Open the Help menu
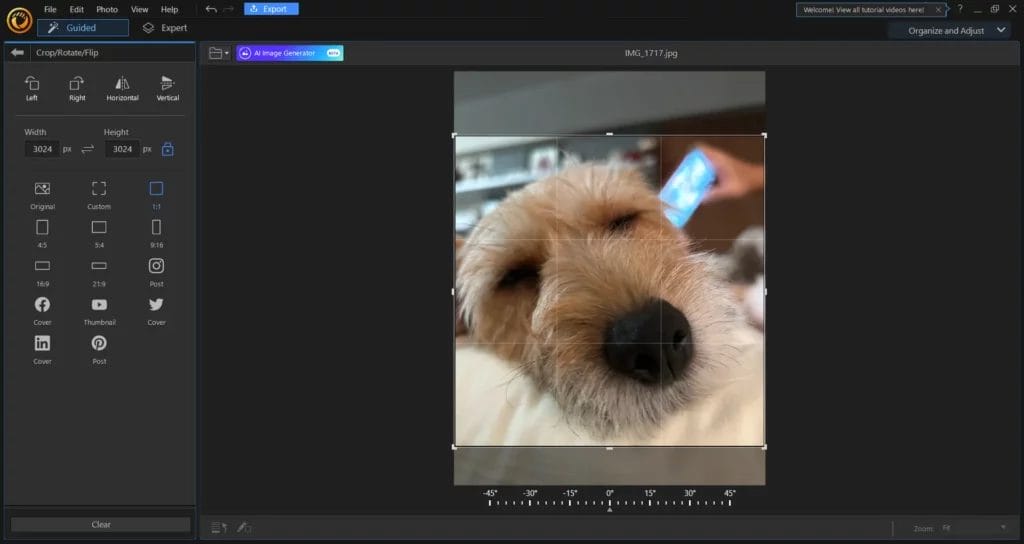 tap(169, 9)
